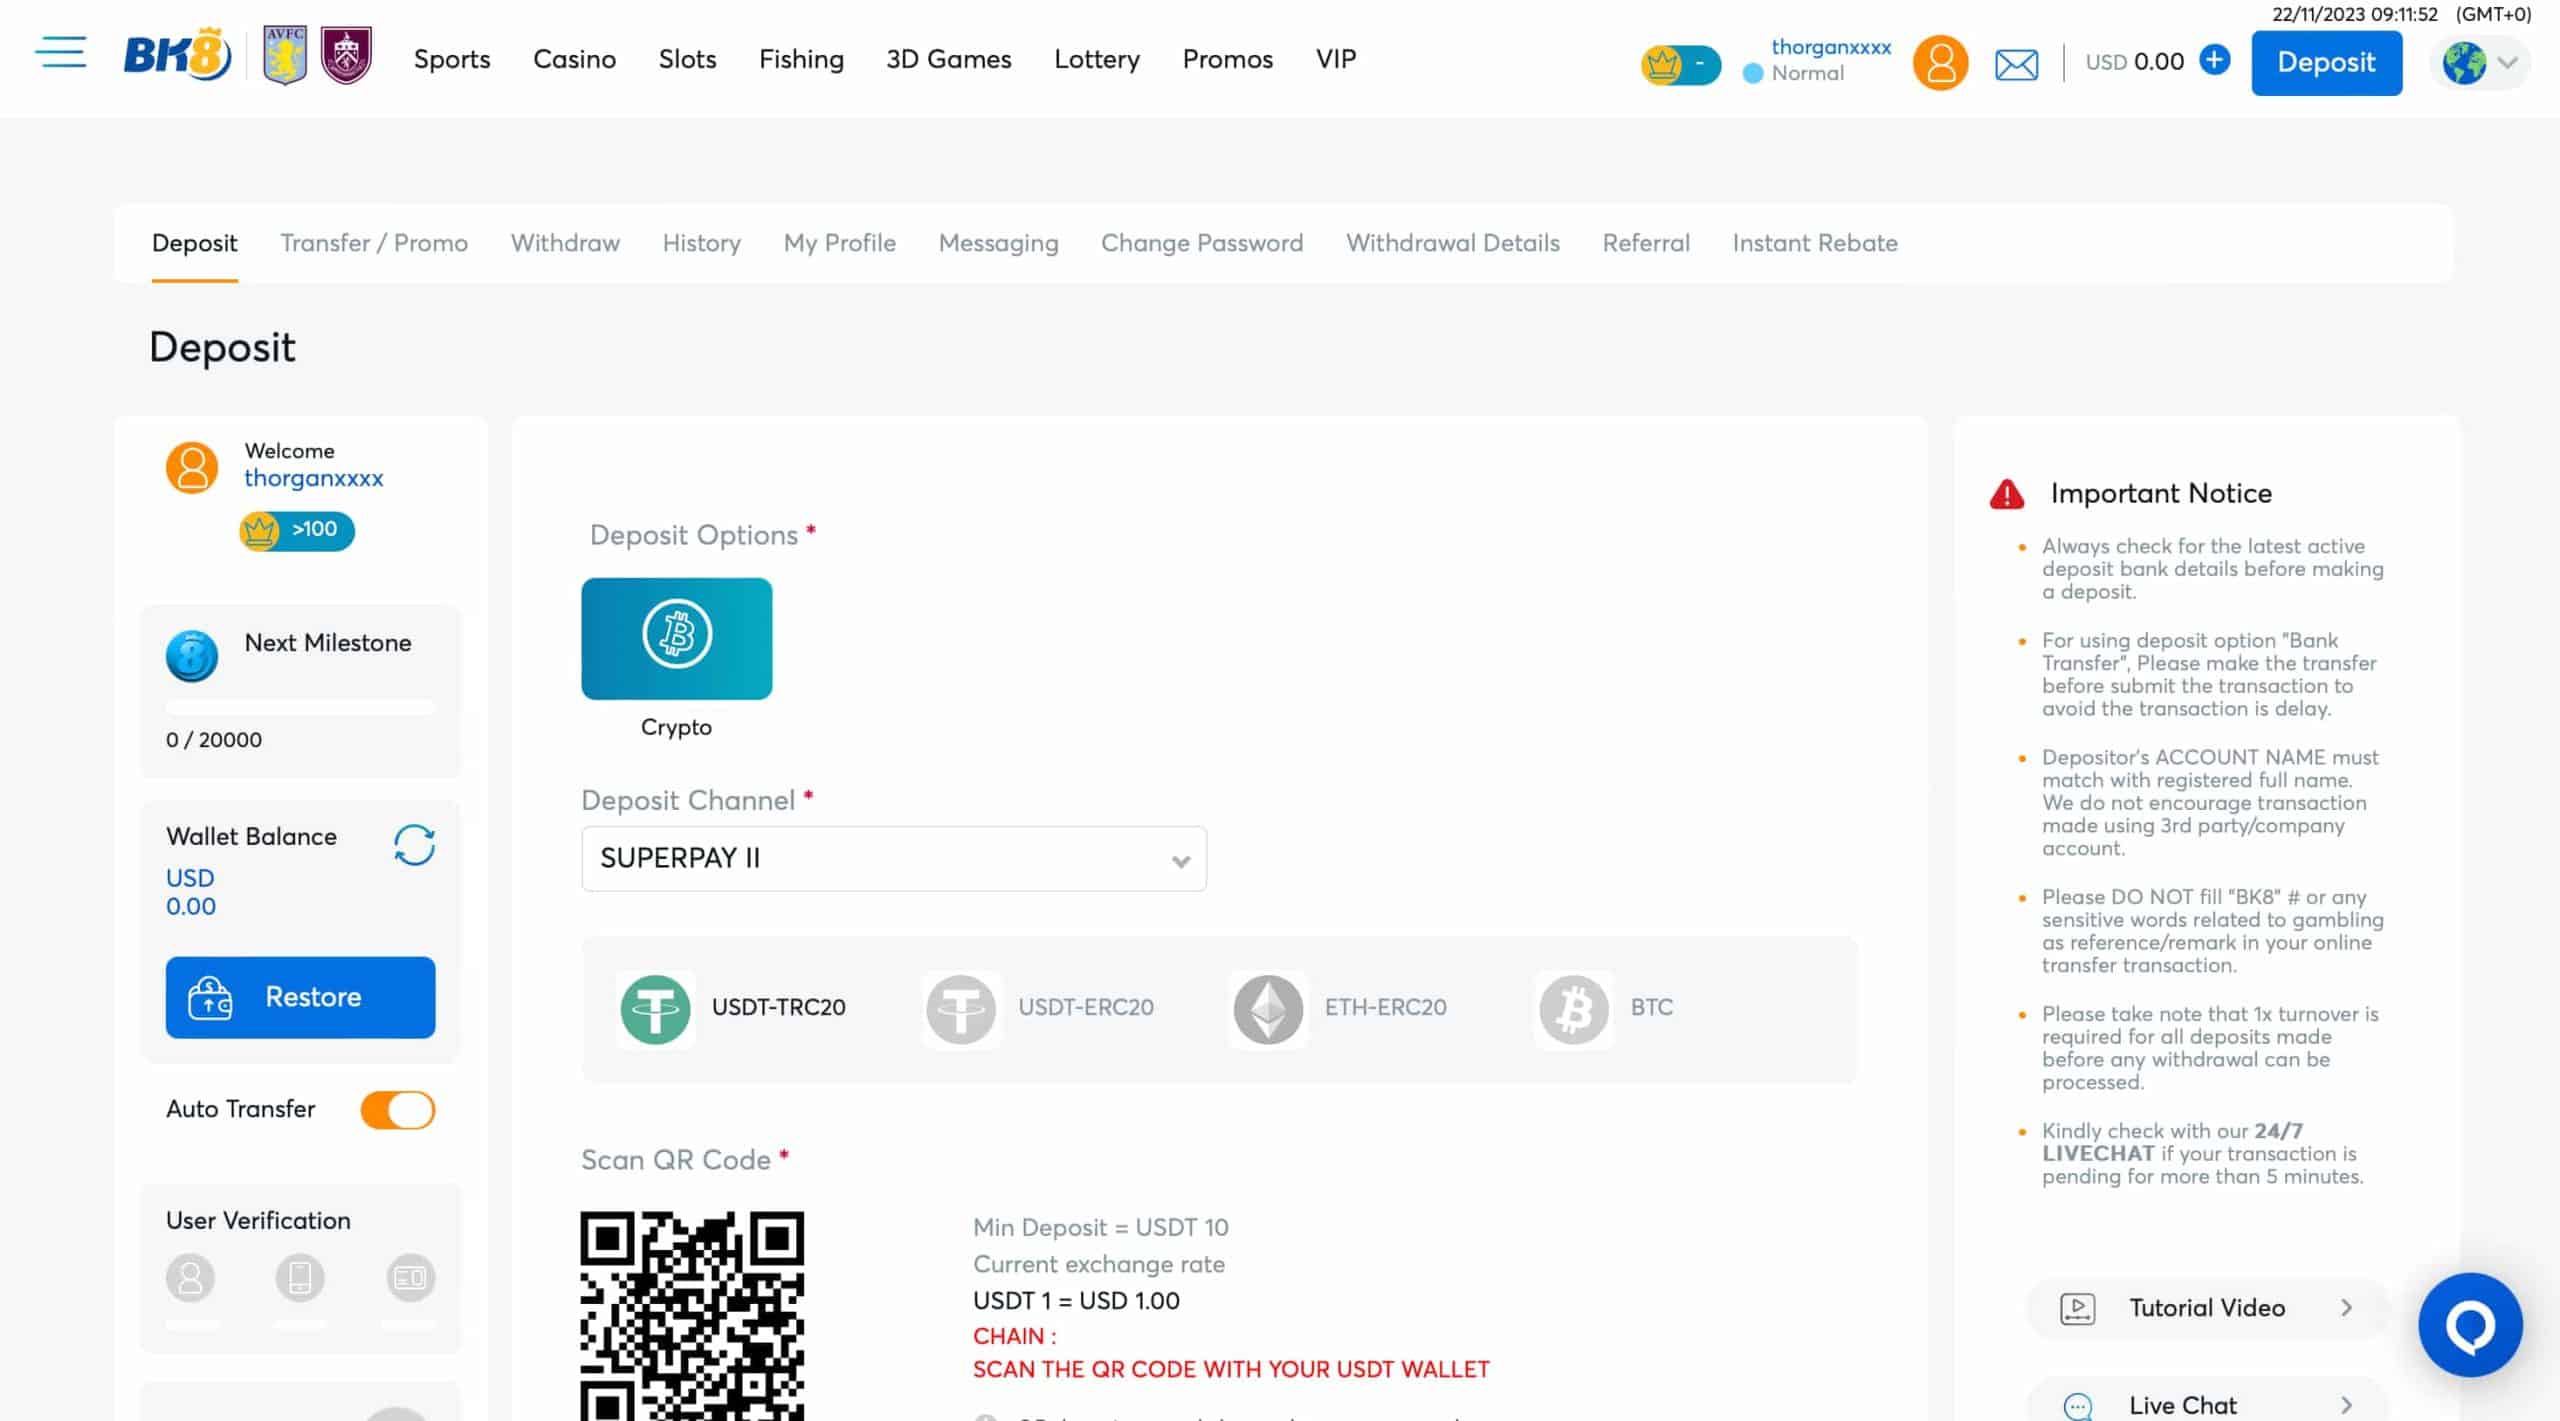The width and height of the screenshot is (2560, 1421).
Task: Open the Withdraw tab
Action: tap(565, 243)
